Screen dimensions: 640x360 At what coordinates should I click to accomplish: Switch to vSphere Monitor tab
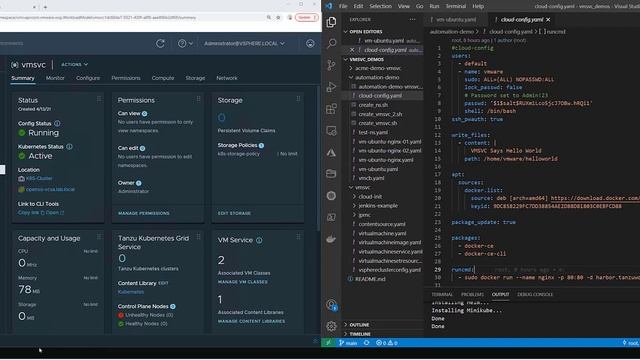coord(55,78)
